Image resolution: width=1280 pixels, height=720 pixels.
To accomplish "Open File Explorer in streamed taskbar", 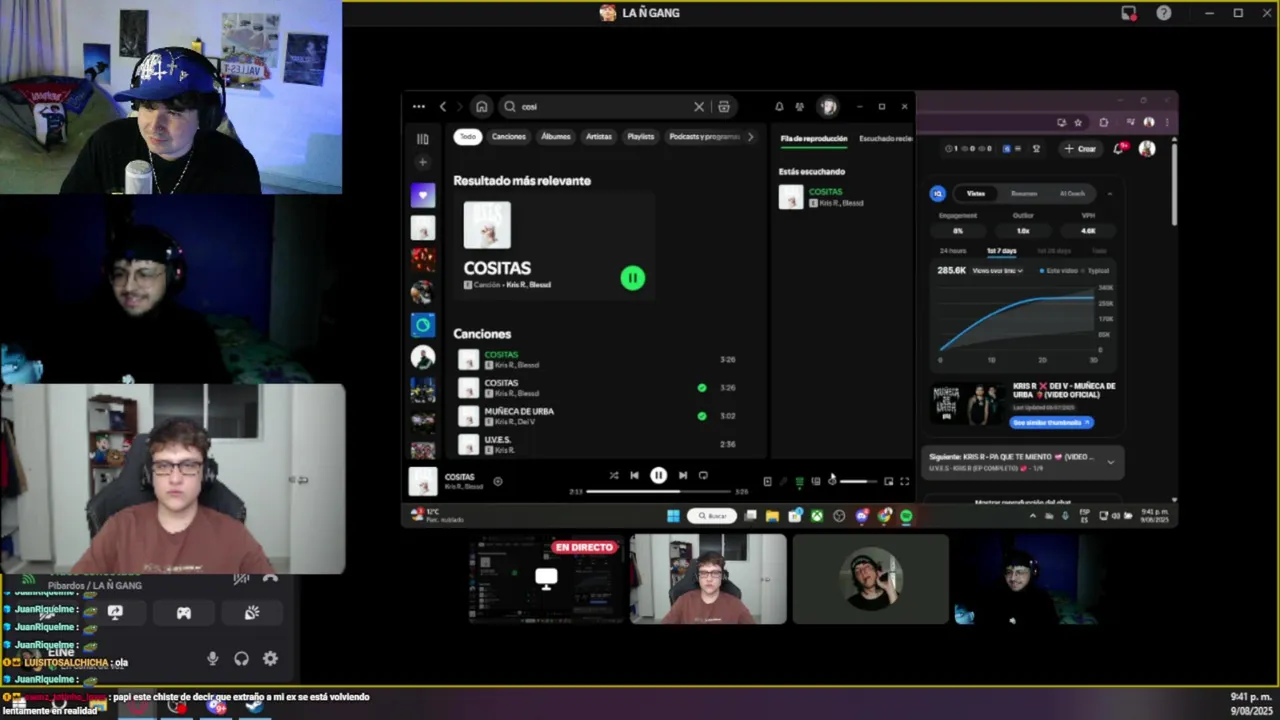I will pyautogui.click(x=772, y=516).
